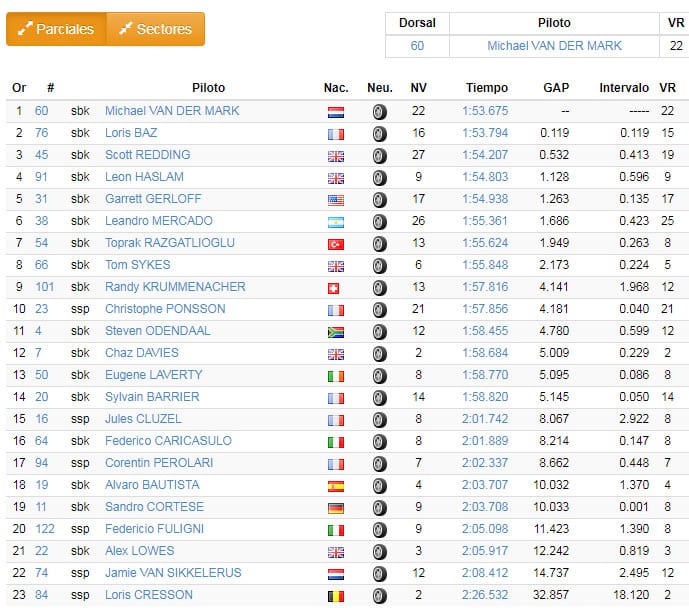Click Belgian flag beside Loris CRESSON
Image resolution: width=689 pixels, height=608 pixels.
pyautogui.click(x=336, y=595)
